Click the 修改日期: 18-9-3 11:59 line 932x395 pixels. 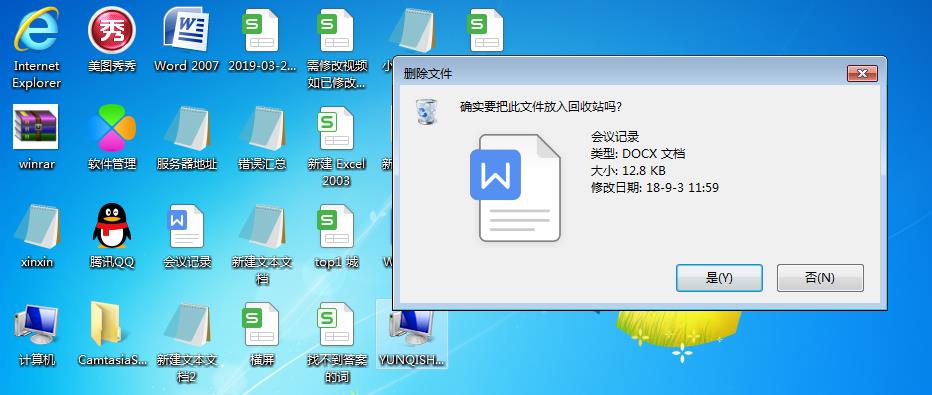point(654,188)
